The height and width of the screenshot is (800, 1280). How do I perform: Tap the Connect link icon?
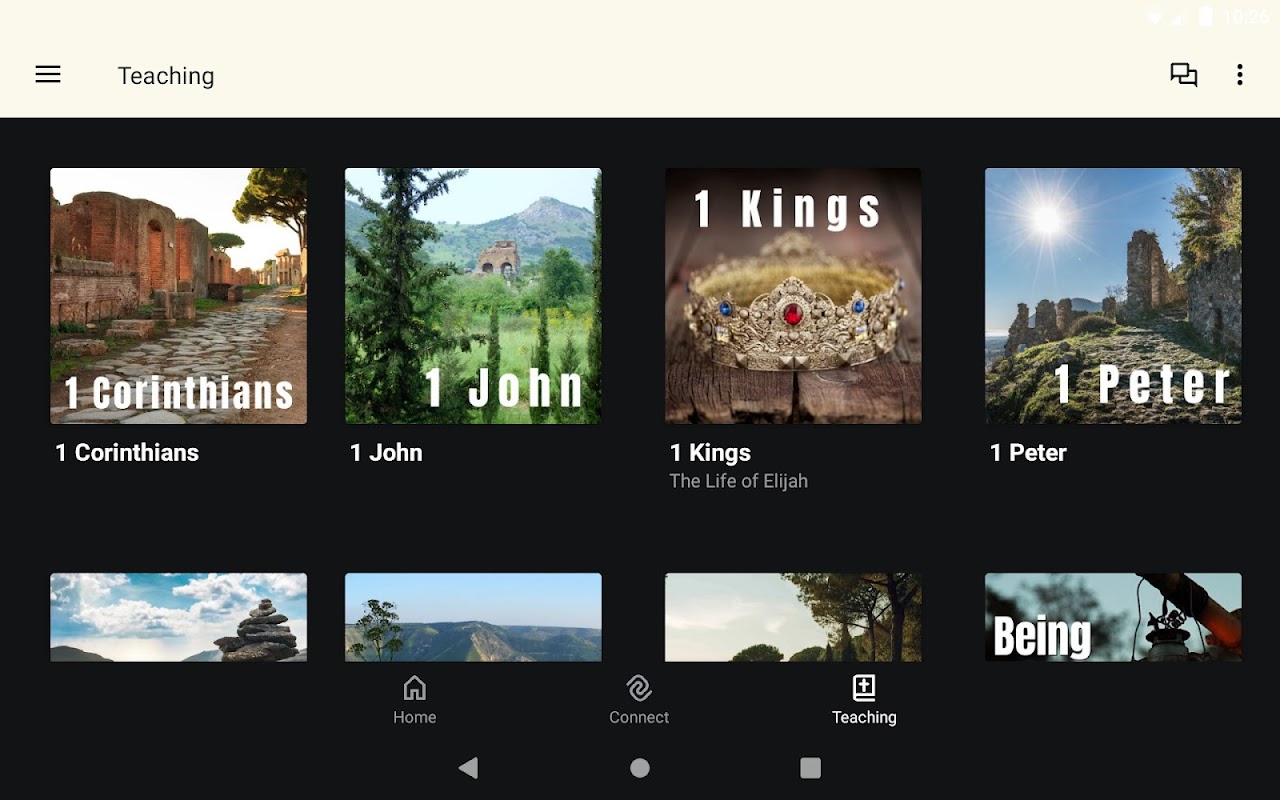tap(639, 688)
